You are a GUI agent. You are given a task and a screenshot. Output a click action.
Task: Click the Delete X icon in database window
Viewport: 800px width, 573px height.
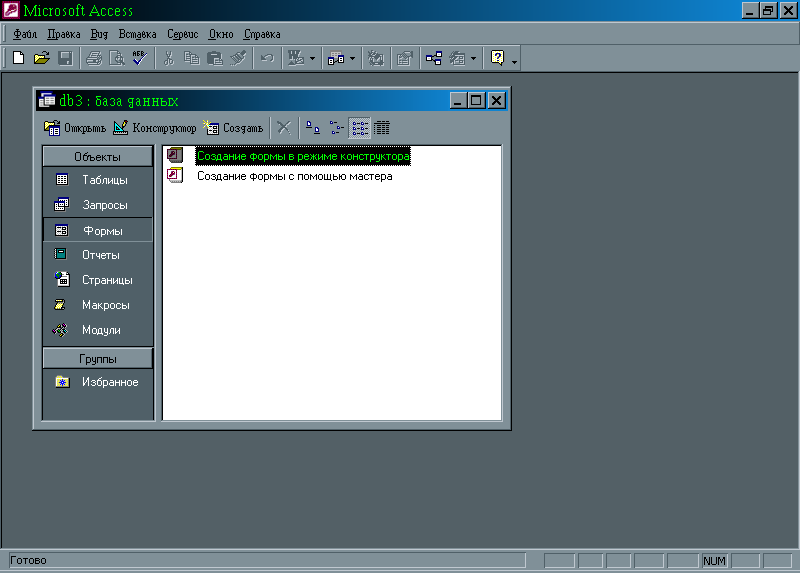pos(284,128)
